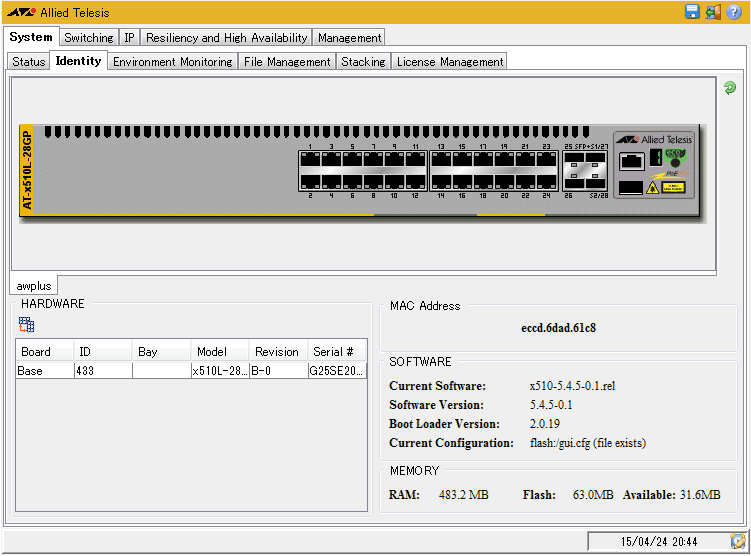This screenshot has height=556, width=751.
Task: Open the Resiliency and High Availability tab
Action: pos(227,38)
